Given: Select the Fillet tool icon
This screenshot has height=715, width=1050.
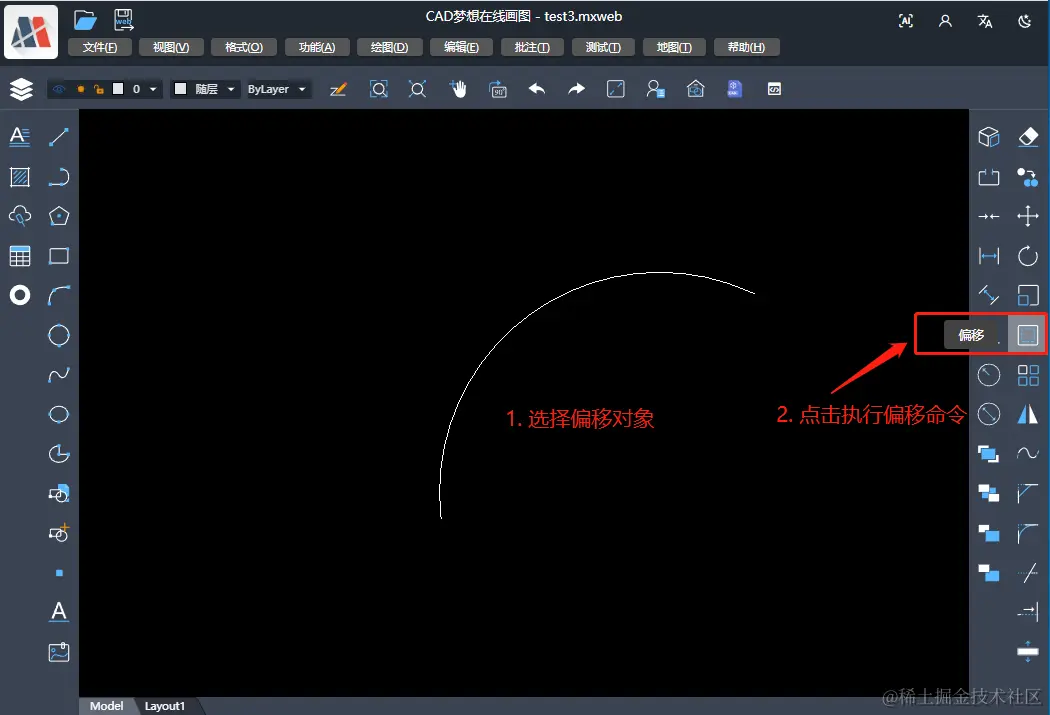Looking at the screenshot, I should tap(1028, 534).
